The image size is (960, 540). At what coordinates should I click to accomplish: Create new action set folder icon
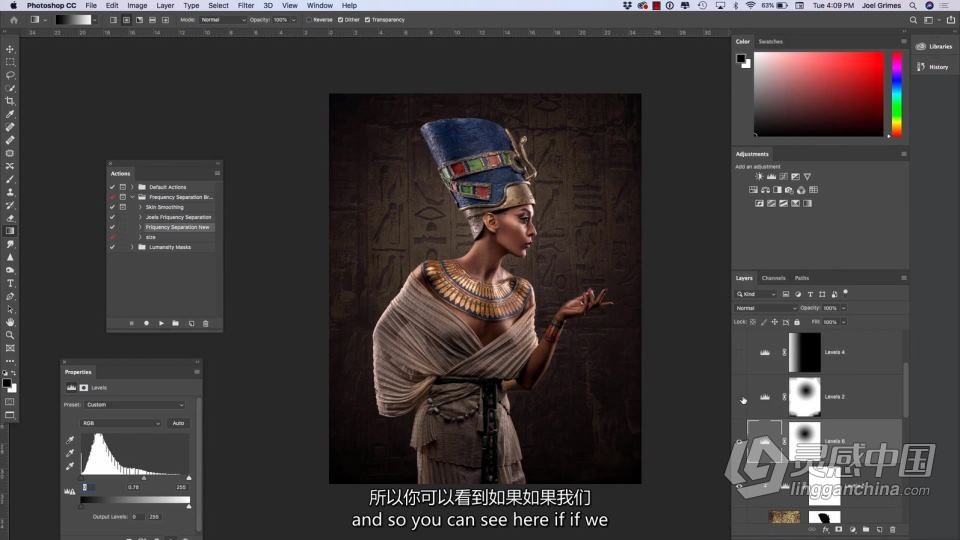(x=176, y=323)
